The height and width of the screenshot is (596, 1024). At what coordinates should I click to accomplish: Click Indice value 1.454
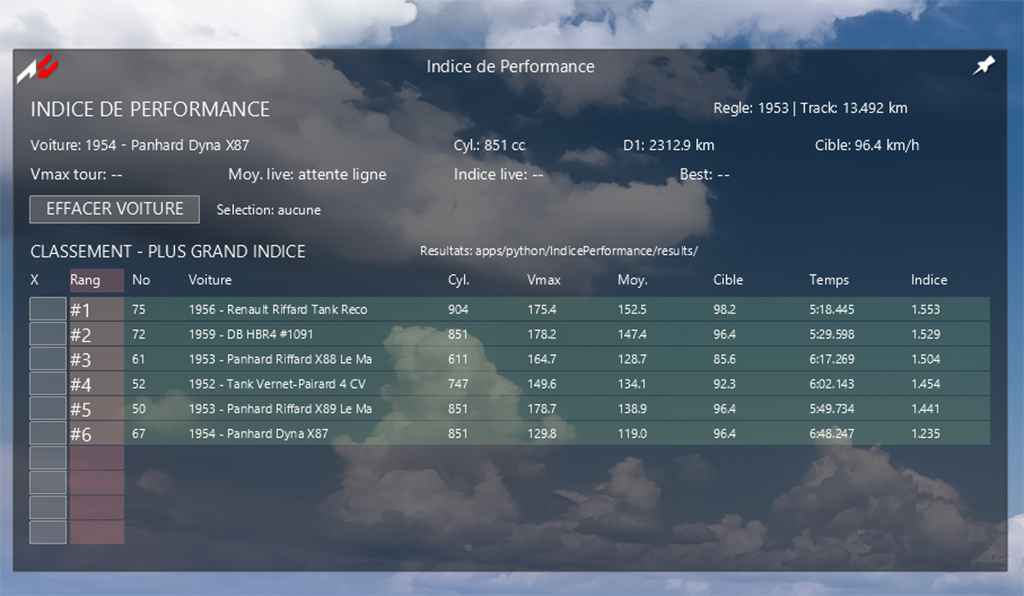pyautogui.click(x=925, y=384)
